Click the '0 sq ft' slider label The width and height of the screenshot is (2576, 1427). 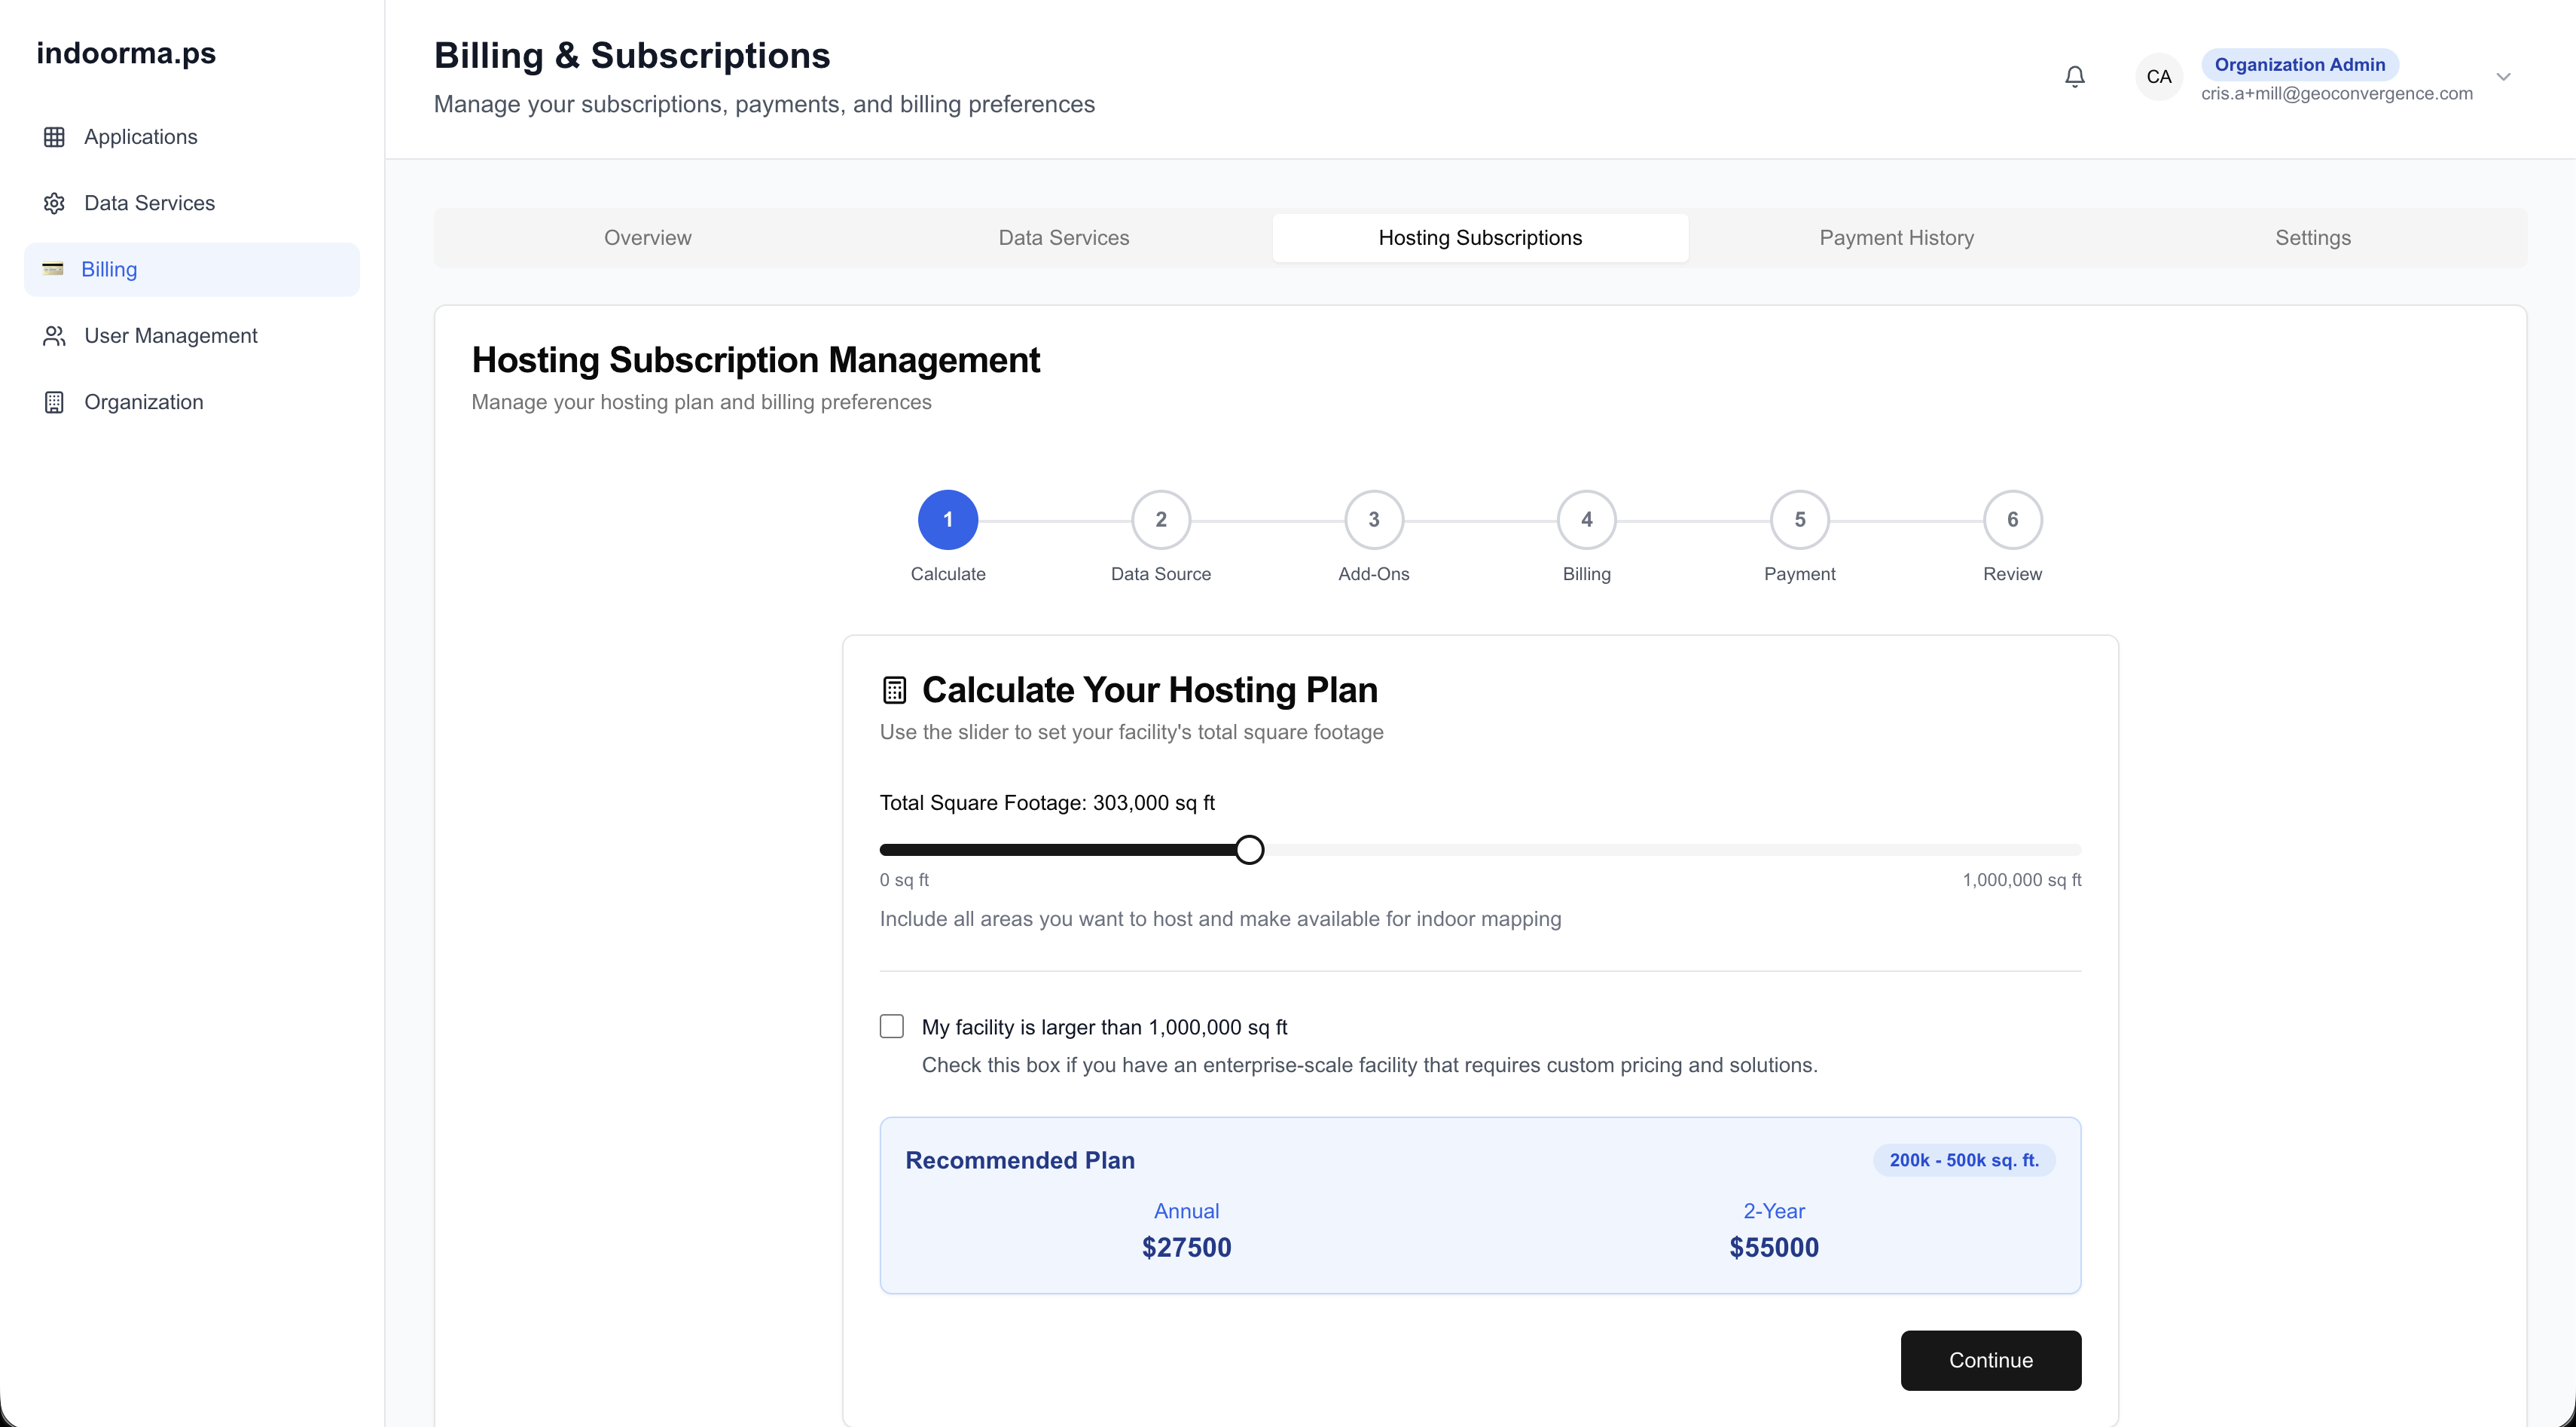[x=904, y=880]
